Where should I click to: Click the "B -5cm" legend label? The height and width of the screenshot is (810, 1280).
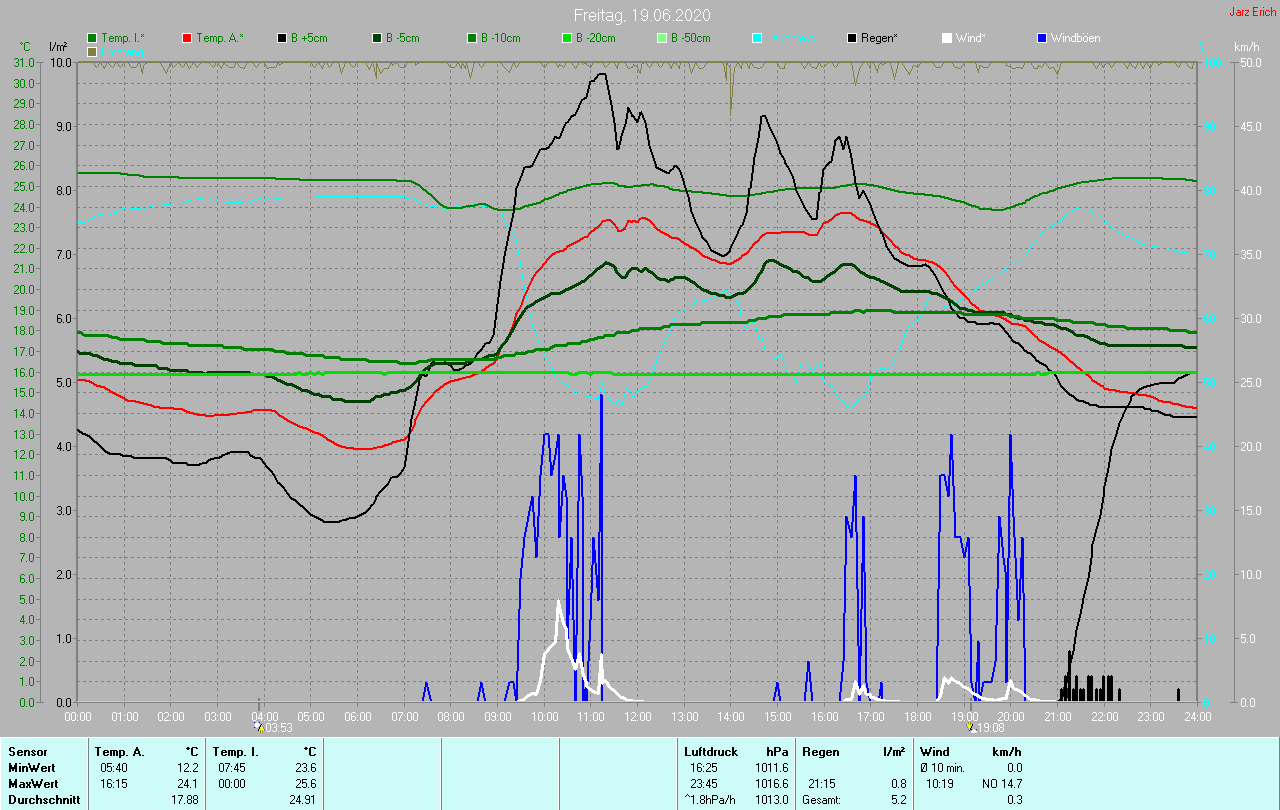tap(403, 38)
